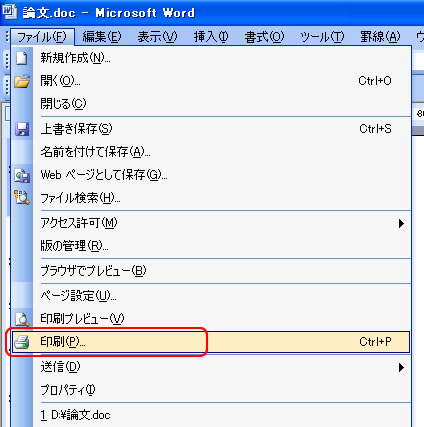Open the 編集(E) menu
This screenshot has height=427, width=424.
pyautogui.click(x=102, y=37)
